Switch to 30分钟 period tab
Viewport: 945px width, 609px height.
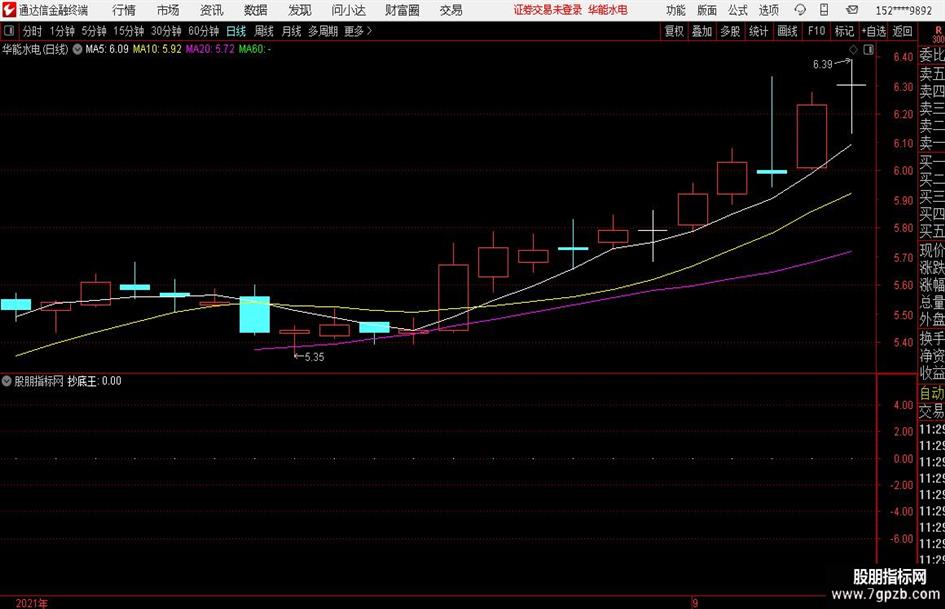pyautogui.click(x=166, y=31)
